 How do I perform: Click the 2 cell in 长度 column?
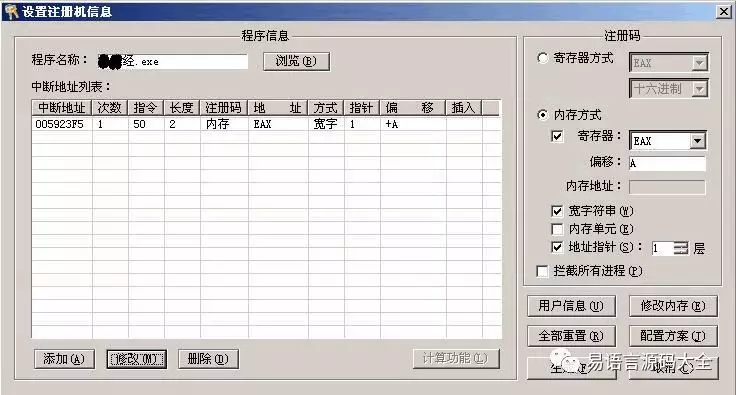coord(182,124)
